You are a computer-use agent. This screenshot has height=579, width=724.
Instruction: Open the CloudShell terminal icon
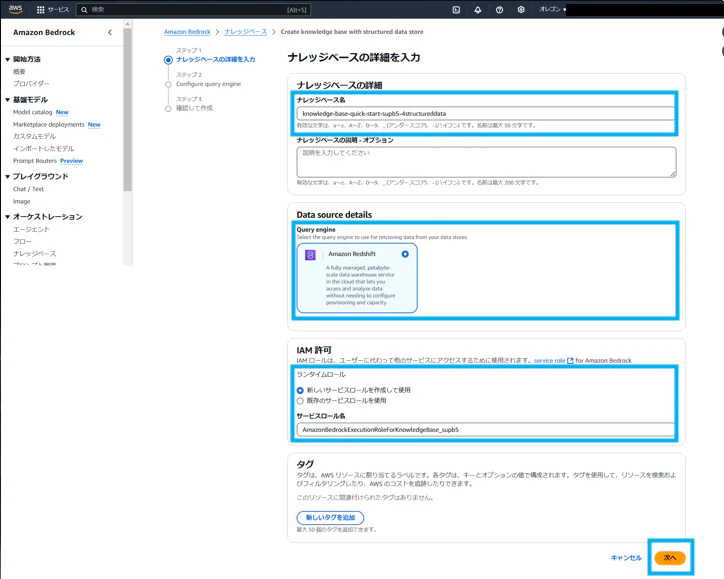tap(456, 10)
